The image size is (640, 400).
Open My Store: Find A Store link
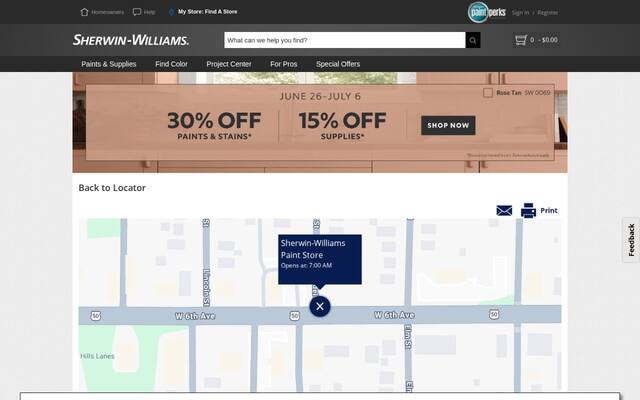(207, 12)
